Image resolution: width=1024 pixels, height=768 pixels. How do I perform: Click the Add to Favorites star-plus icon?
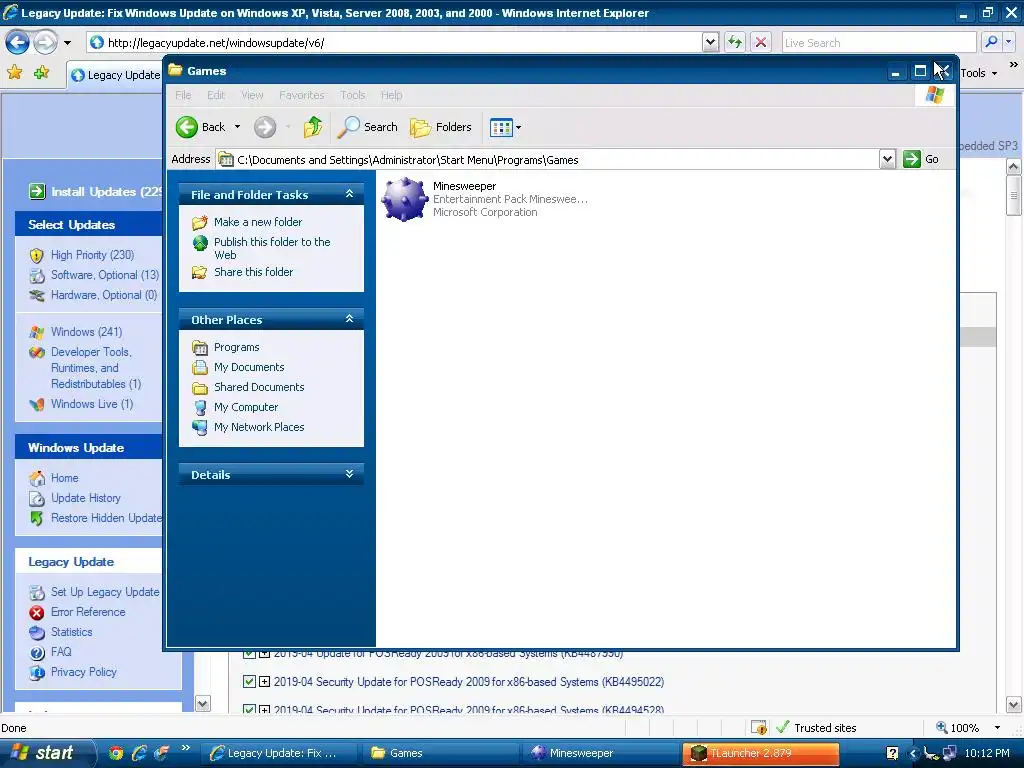(x=42, y=72)
